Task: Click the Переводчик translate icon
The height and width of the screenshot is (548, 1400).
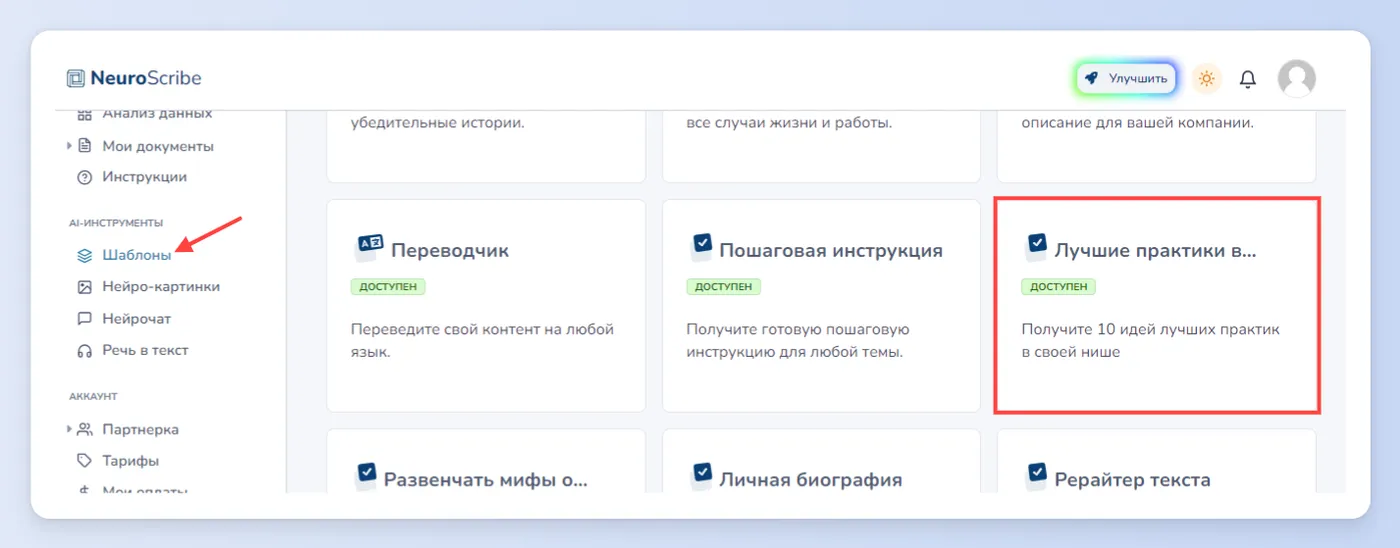Action: point(369,247)
